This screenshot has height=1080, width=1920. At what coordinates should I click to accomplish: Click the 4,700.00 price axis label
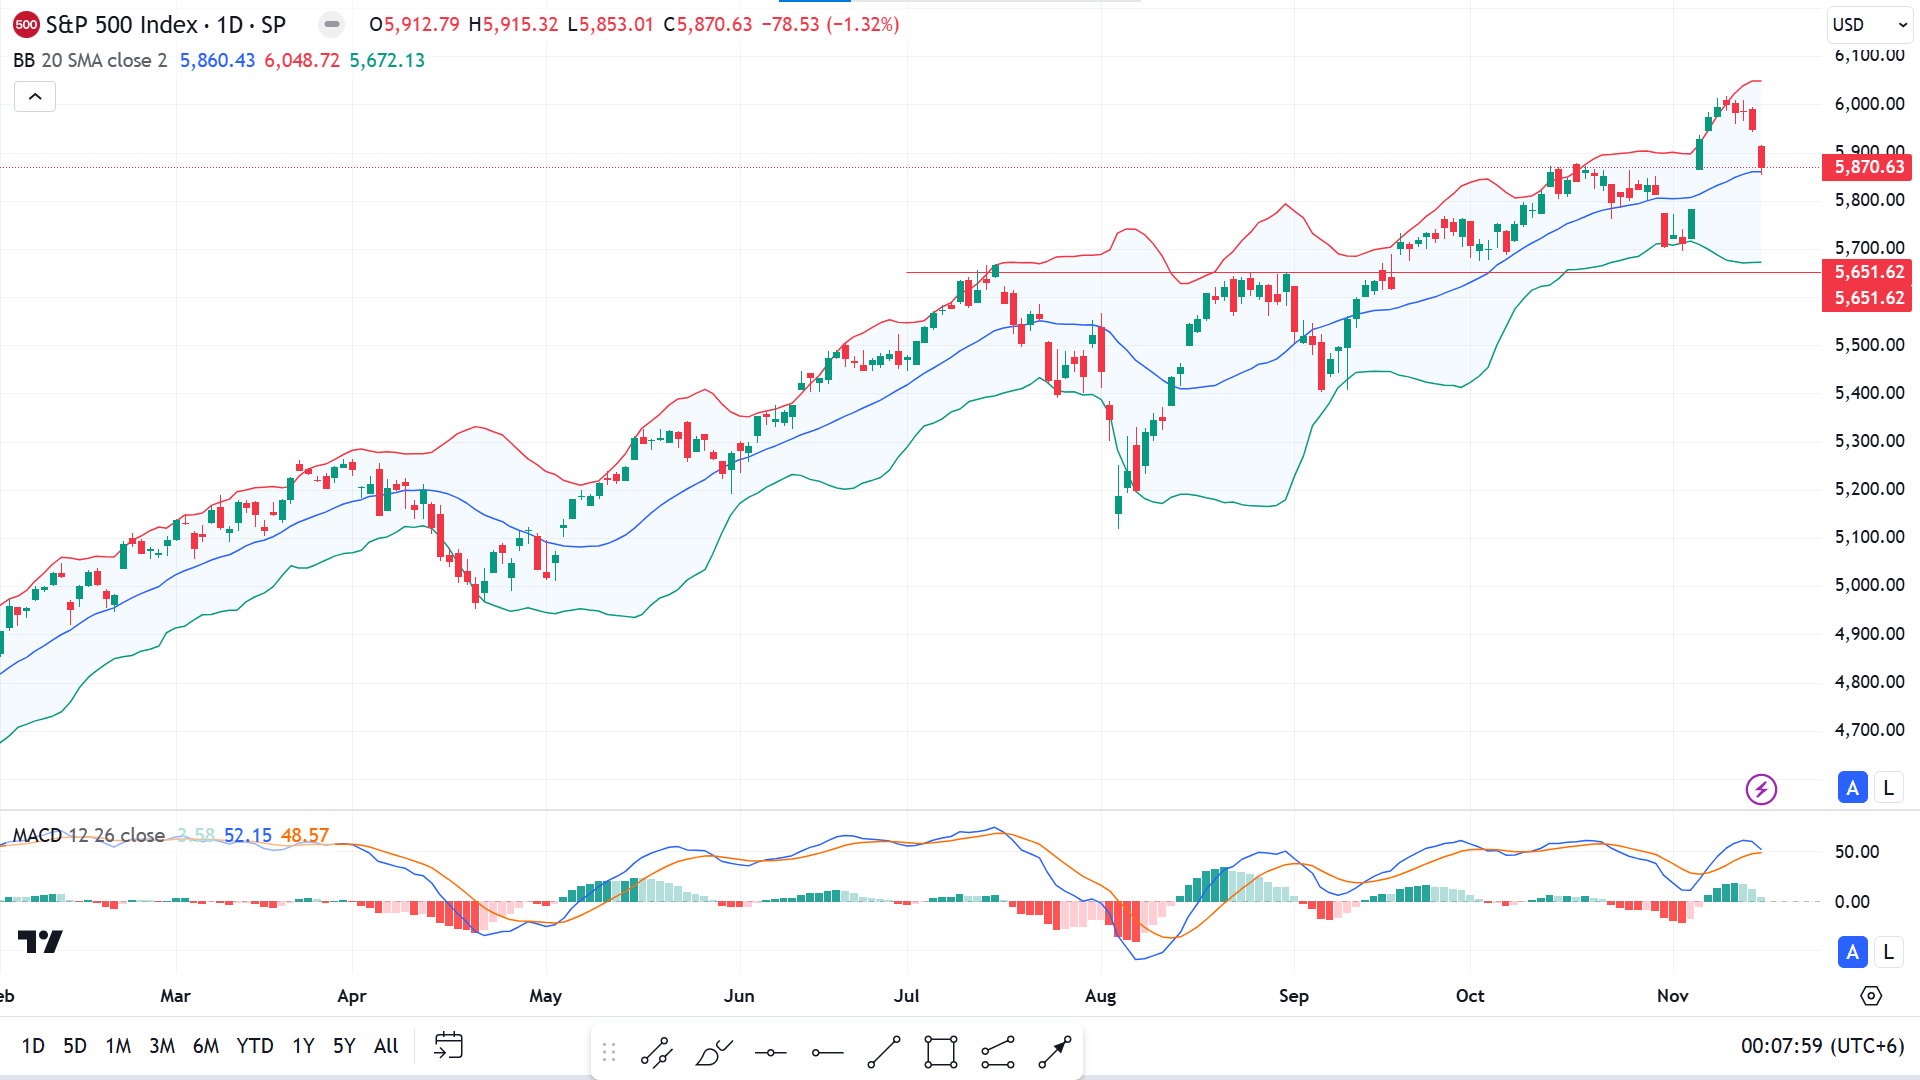point(1869,730)
